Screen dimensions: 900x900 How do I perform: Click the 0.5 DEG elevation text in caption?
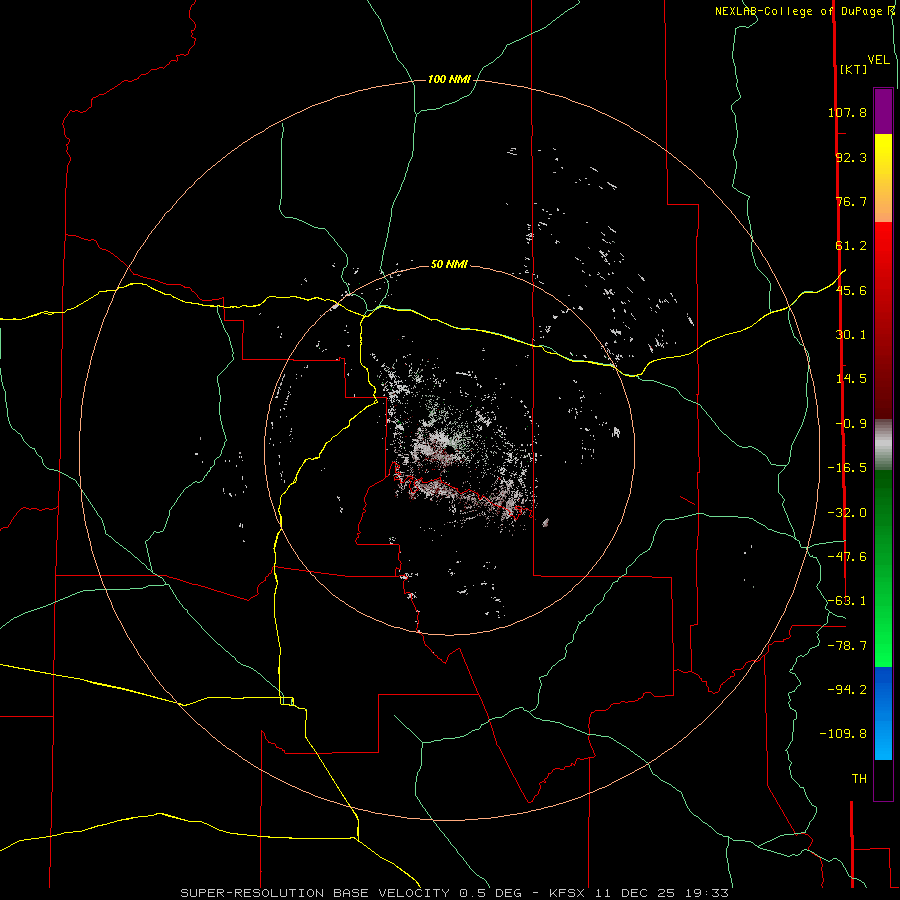click(x=490, y=893)
